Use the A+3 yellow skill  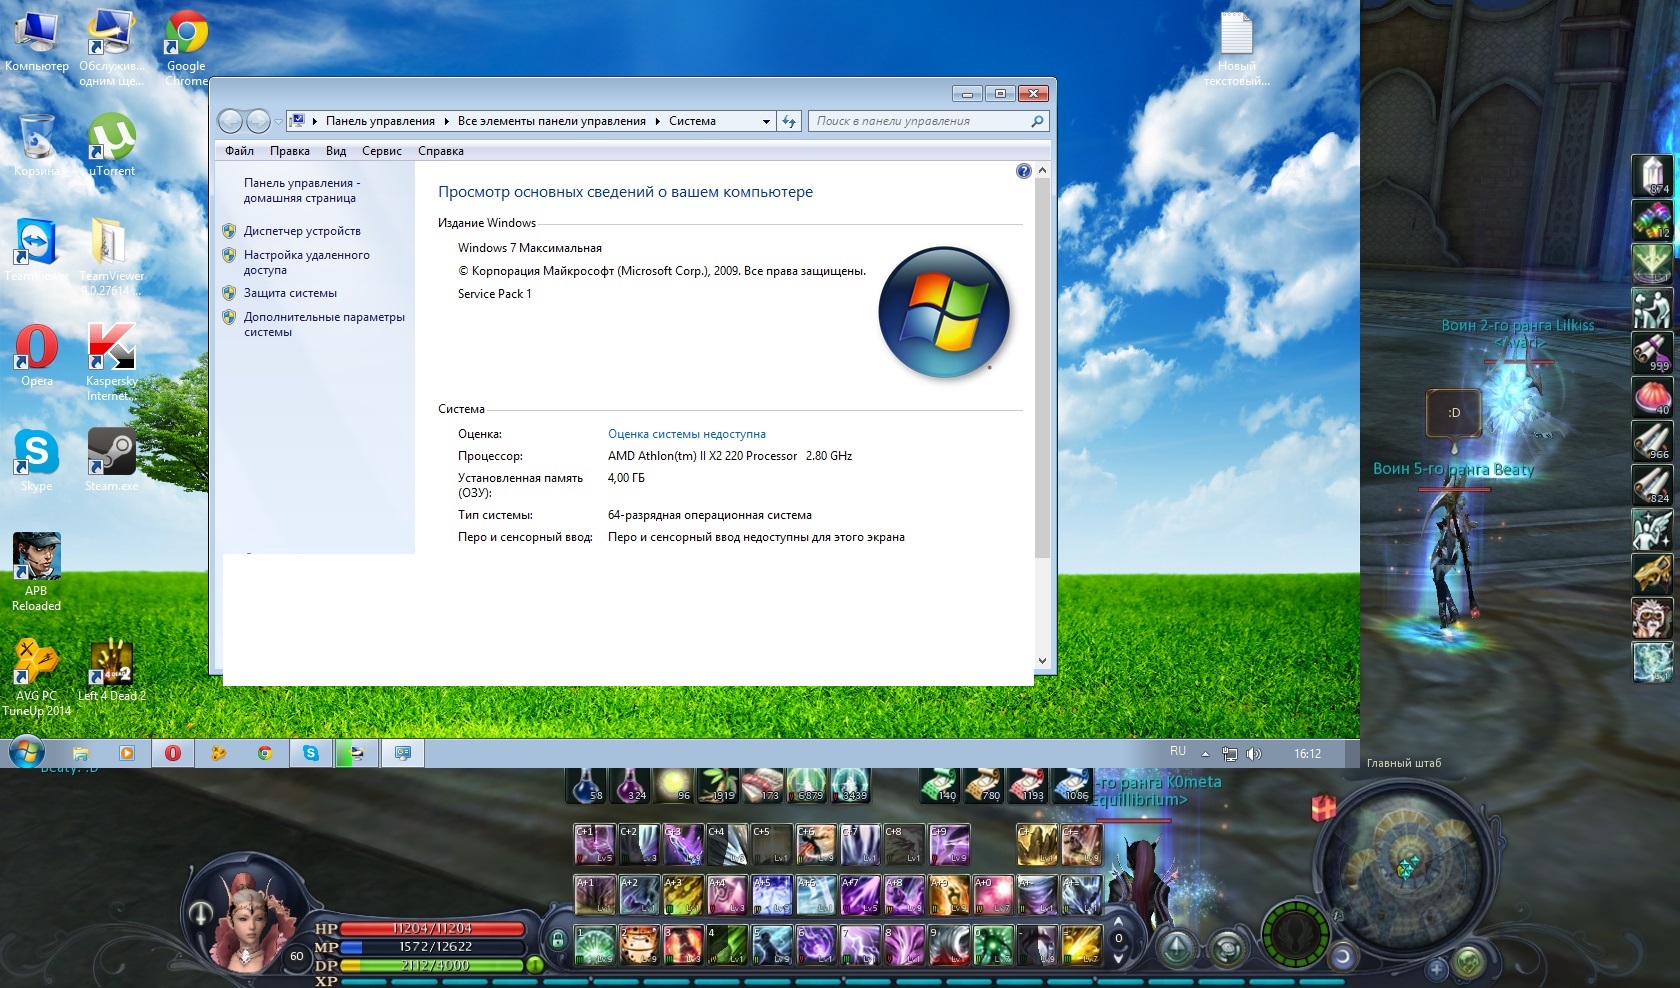pyautogui.click(x=683, y=895)
